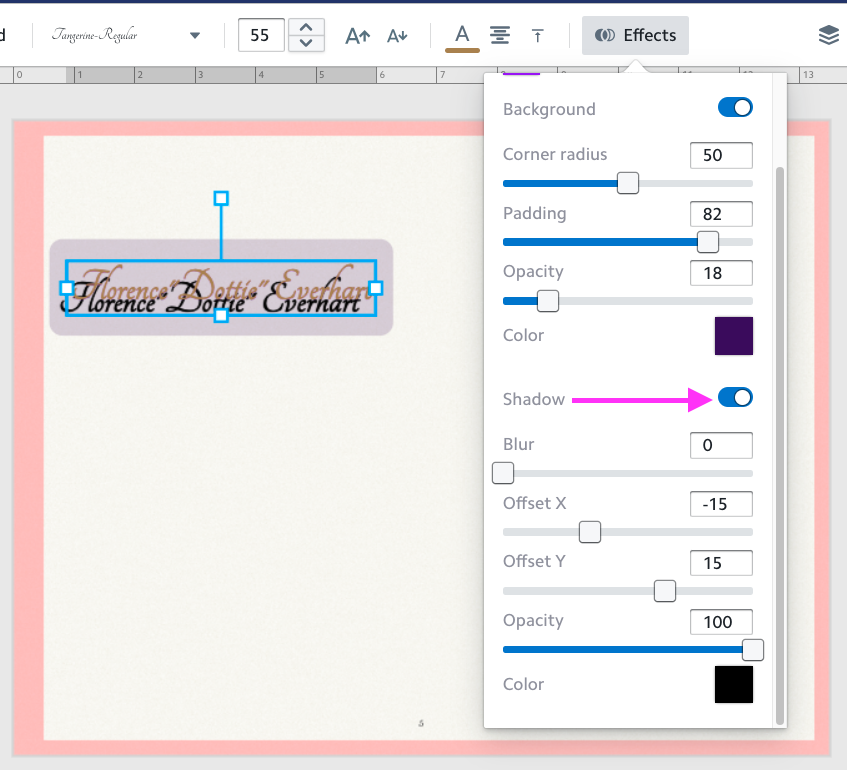Click the font size field showing 55
Screen dimensions: 847x770
(261, 35)
